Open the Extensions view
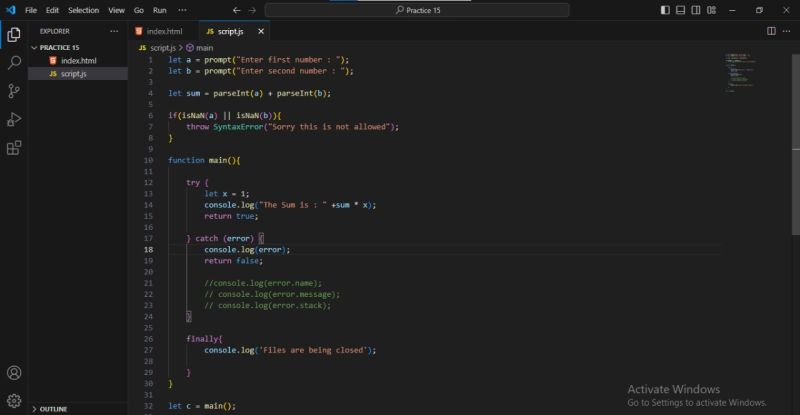The height and width of the screenshot is (415, 800). tap(14, 148)
